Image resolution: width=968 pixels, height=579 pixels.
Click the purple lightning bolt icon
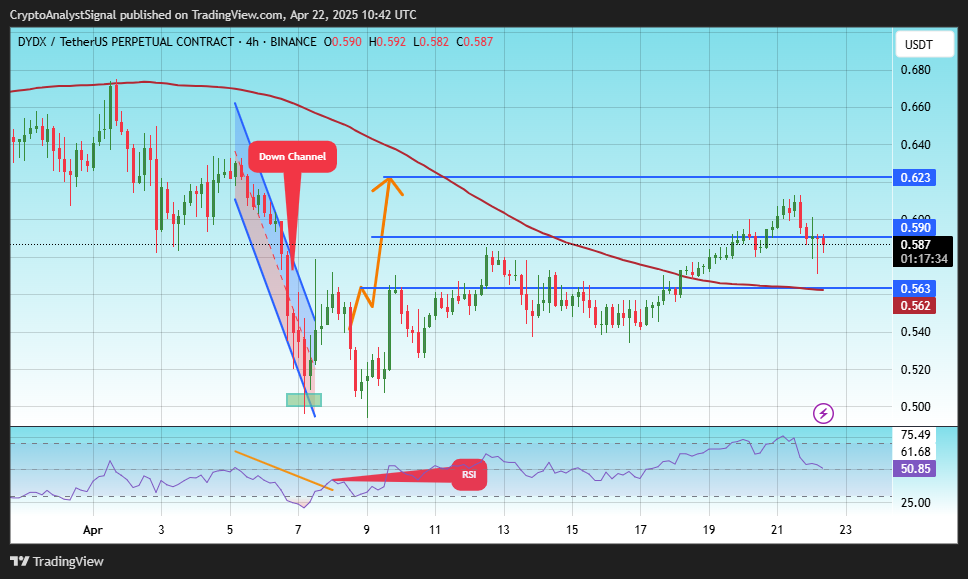pos(824,413)
